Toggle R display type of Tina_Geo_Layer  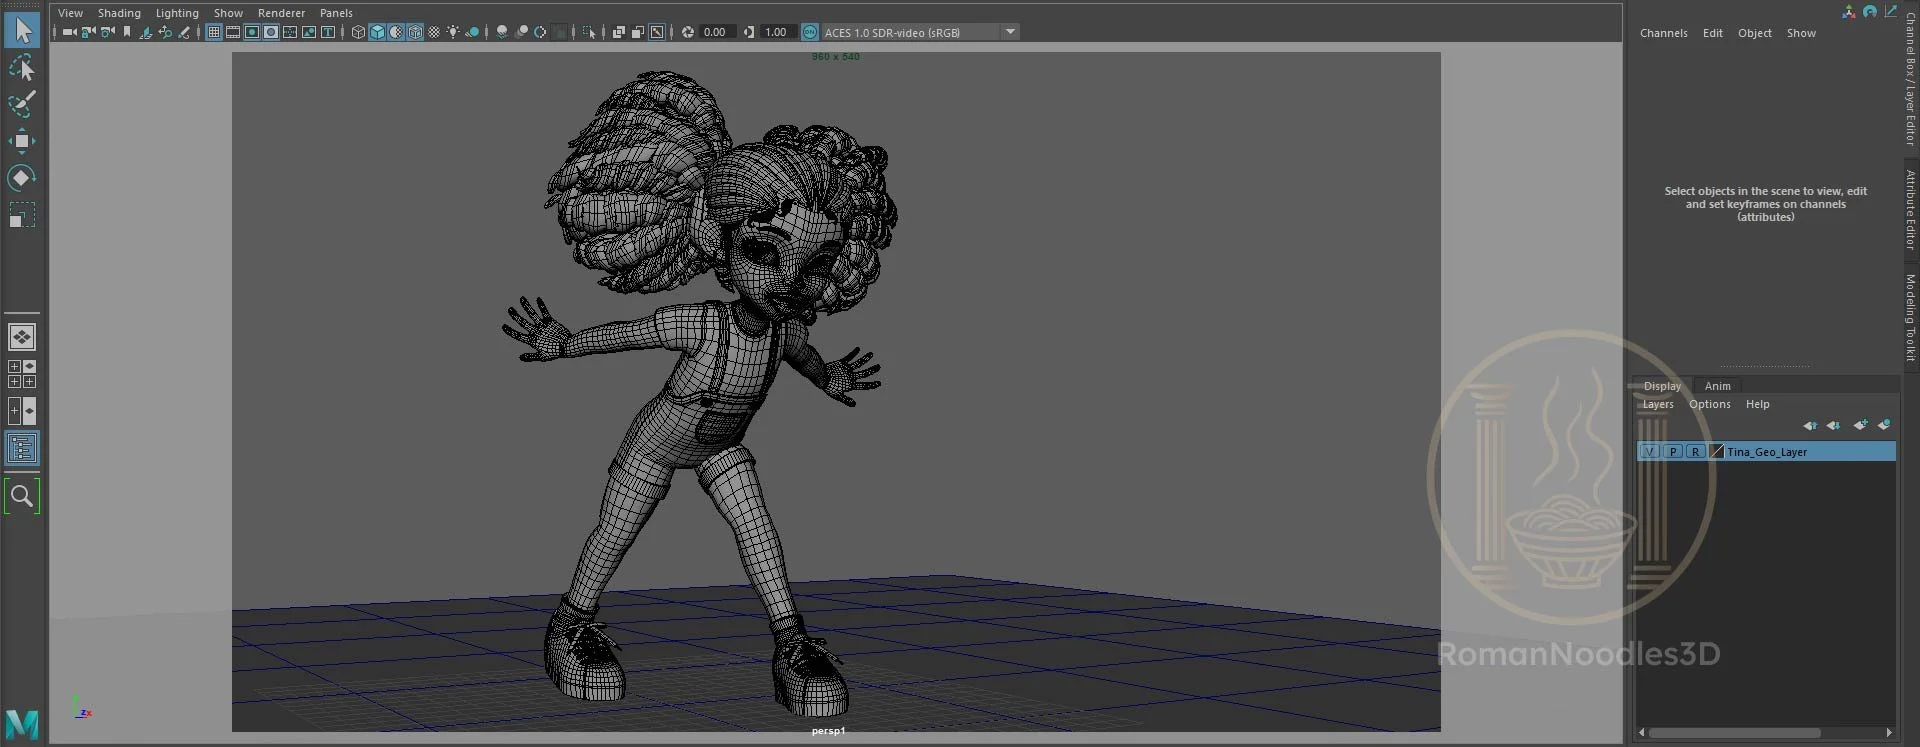[1696, 452]
